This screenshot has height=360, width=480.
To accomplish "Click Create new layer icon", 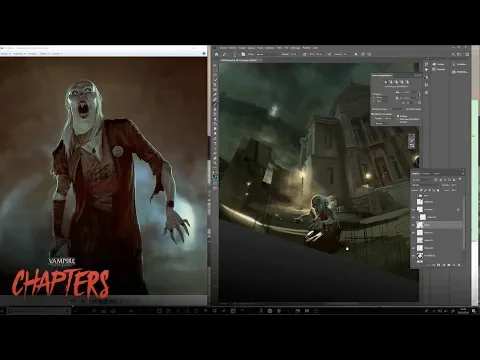I will pos(454,265).
